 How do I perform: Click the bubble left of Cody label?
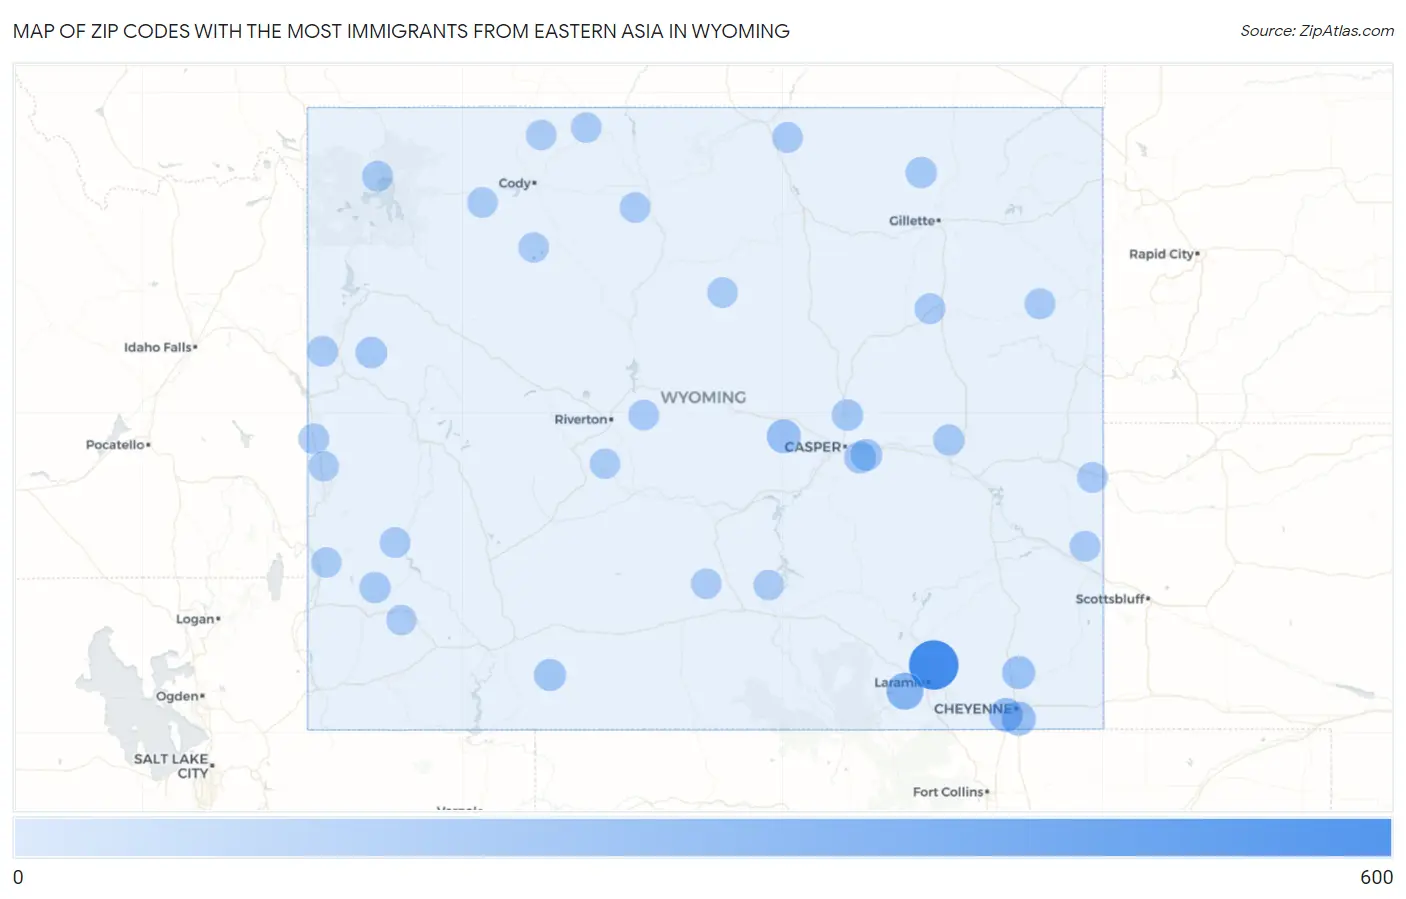point(482,202)
